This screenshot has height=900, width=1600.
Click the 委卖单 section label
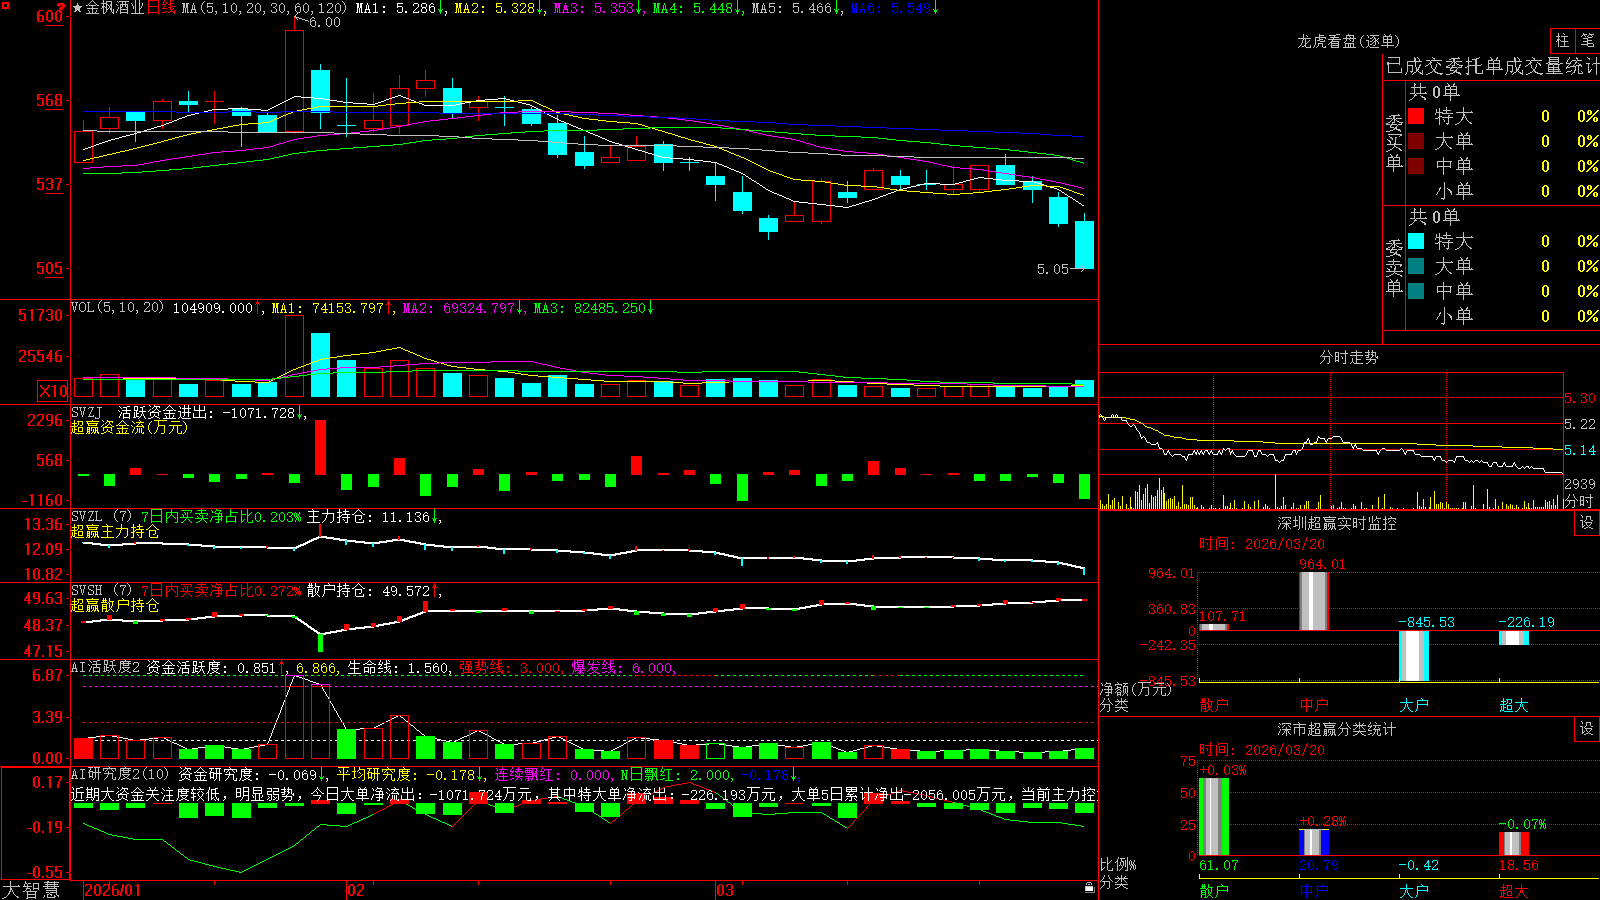[1394, 267]
